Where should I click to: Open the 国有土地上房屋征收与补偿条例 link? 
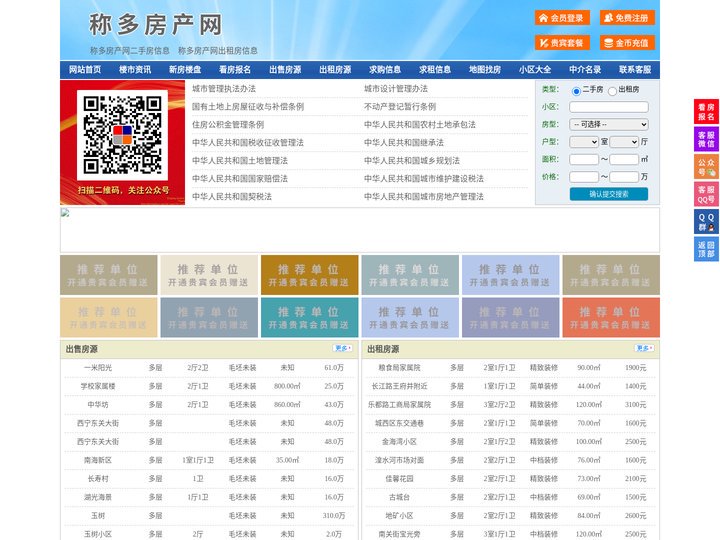[x=248, y=107]
